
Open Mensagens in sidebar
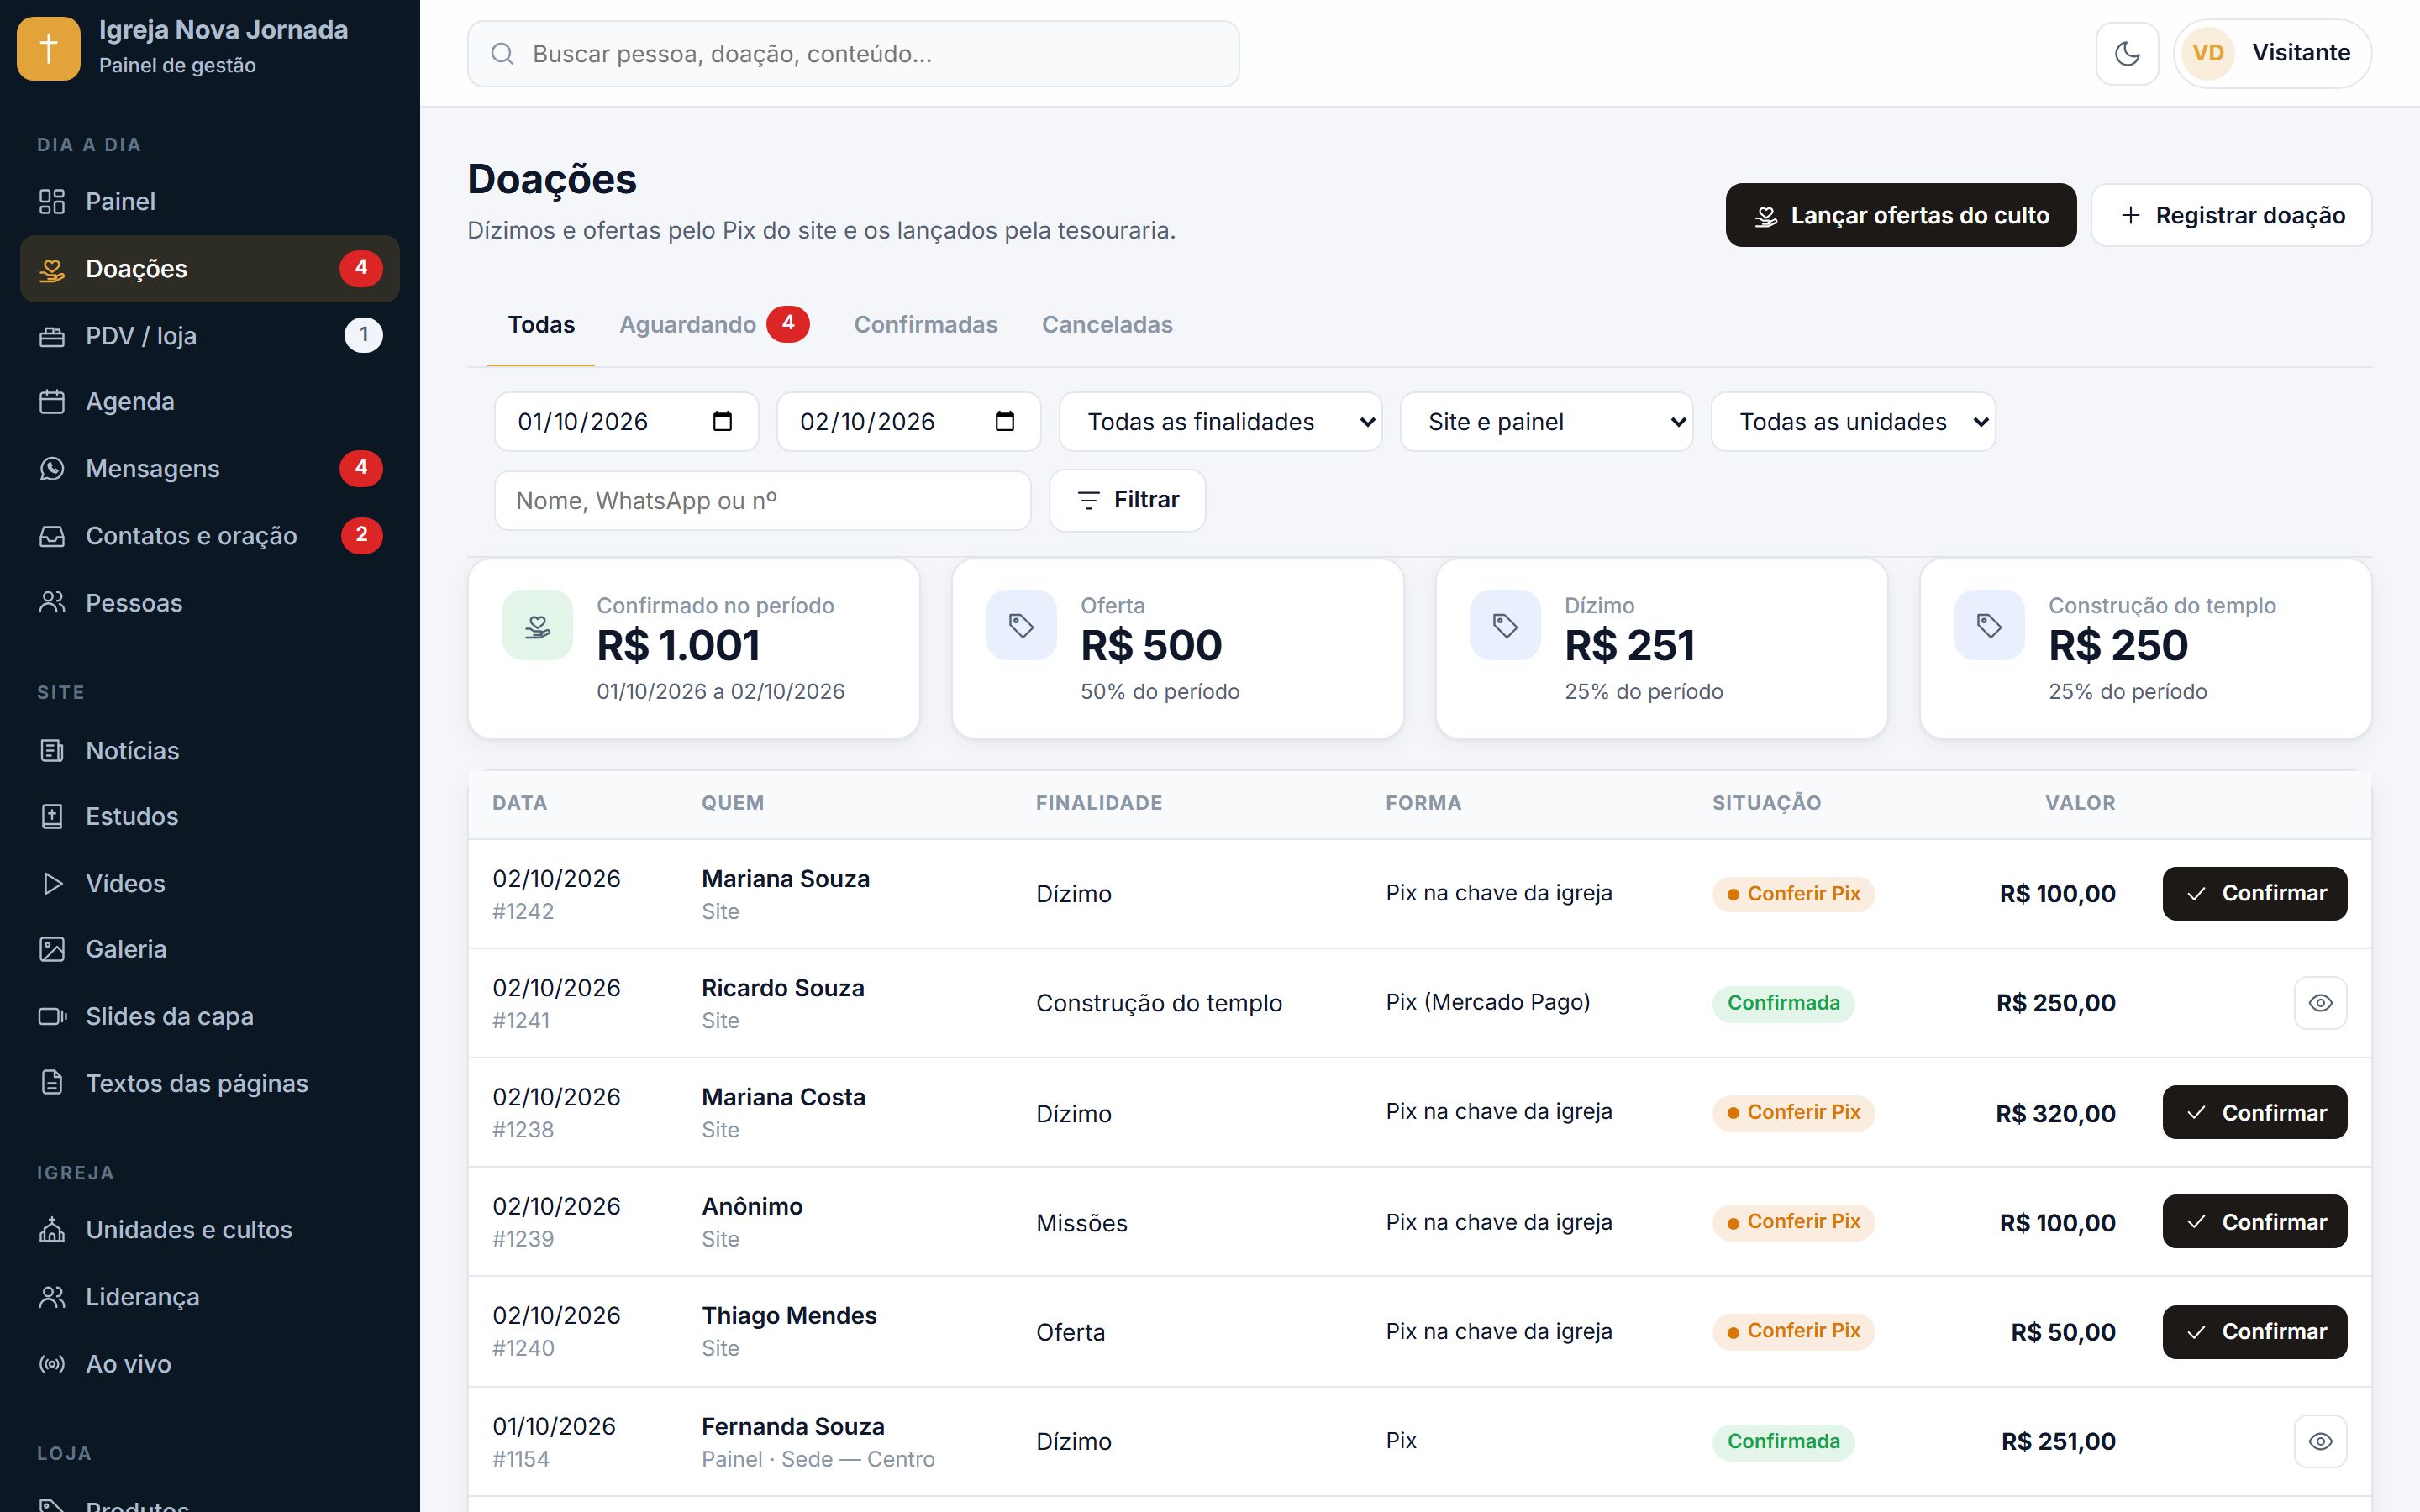(x=210, y=468)
